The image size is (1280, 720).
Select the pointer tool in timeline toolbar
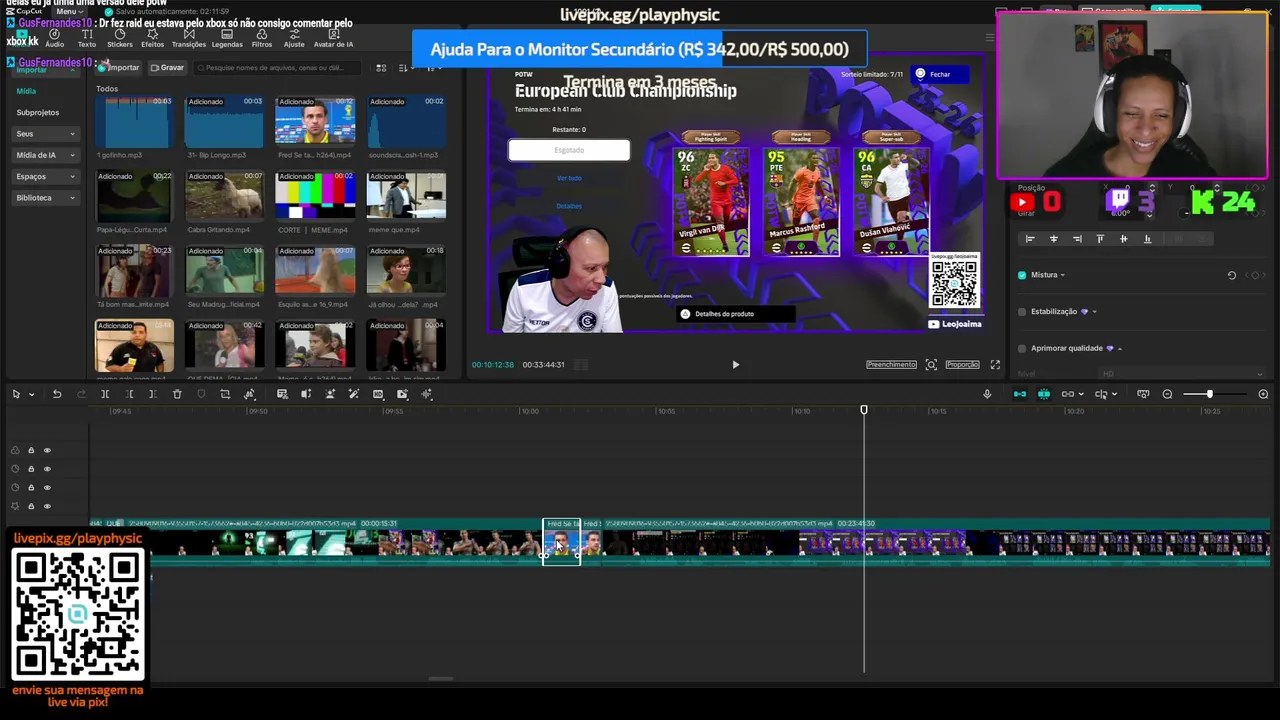(x=16, y=394)
